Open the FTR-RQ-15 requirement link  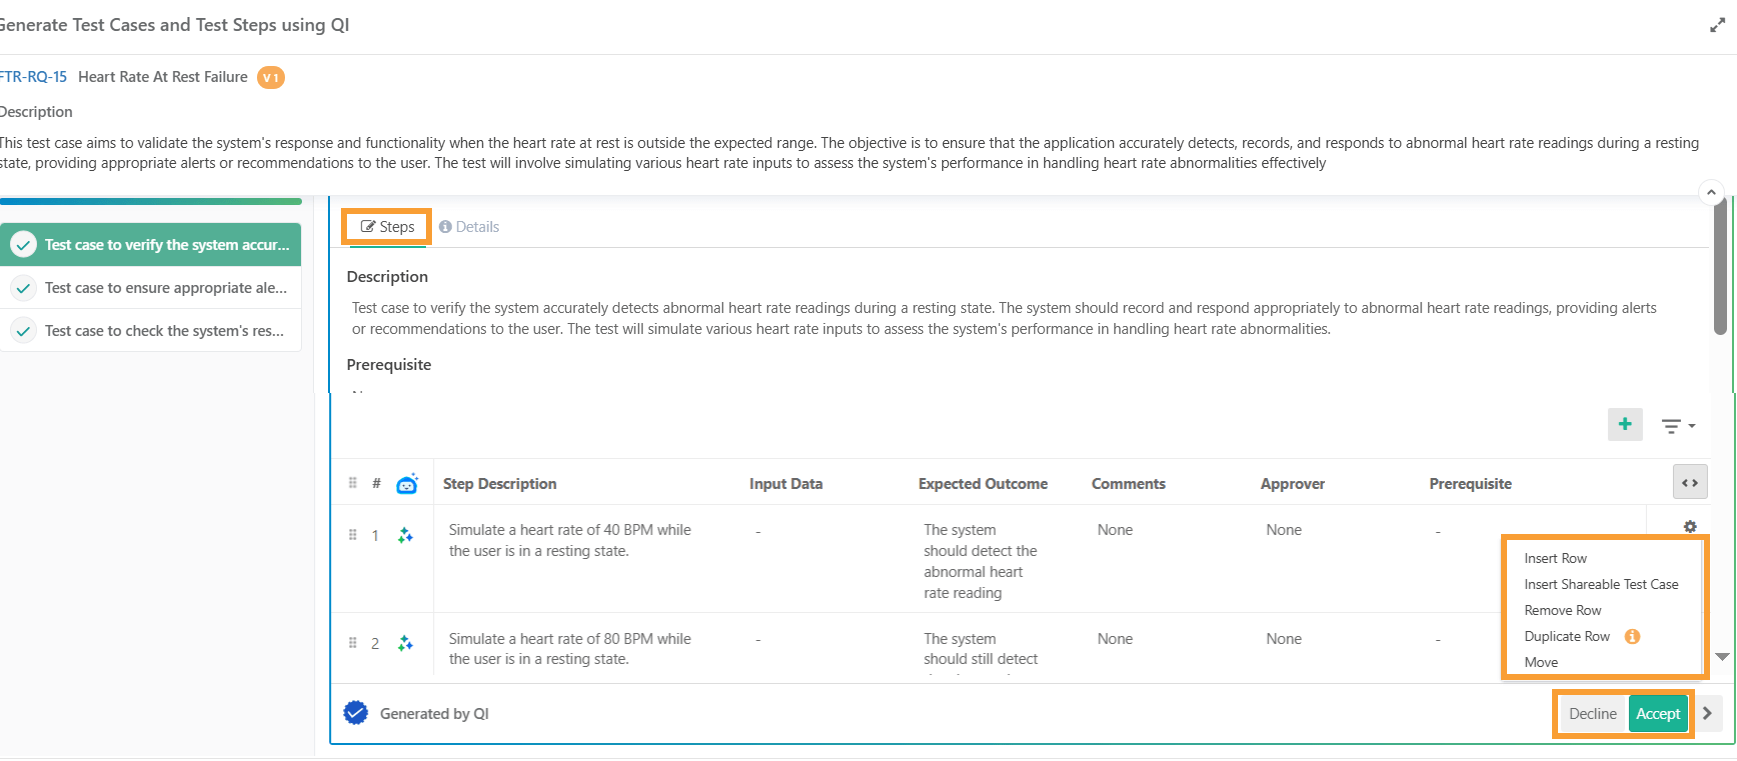[x=33, y=77]
